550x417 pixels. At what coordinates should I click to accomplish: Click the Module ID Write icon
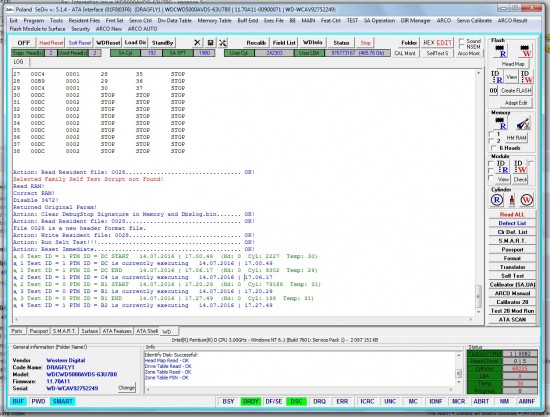pyautogui.click(x=520, y=167)
